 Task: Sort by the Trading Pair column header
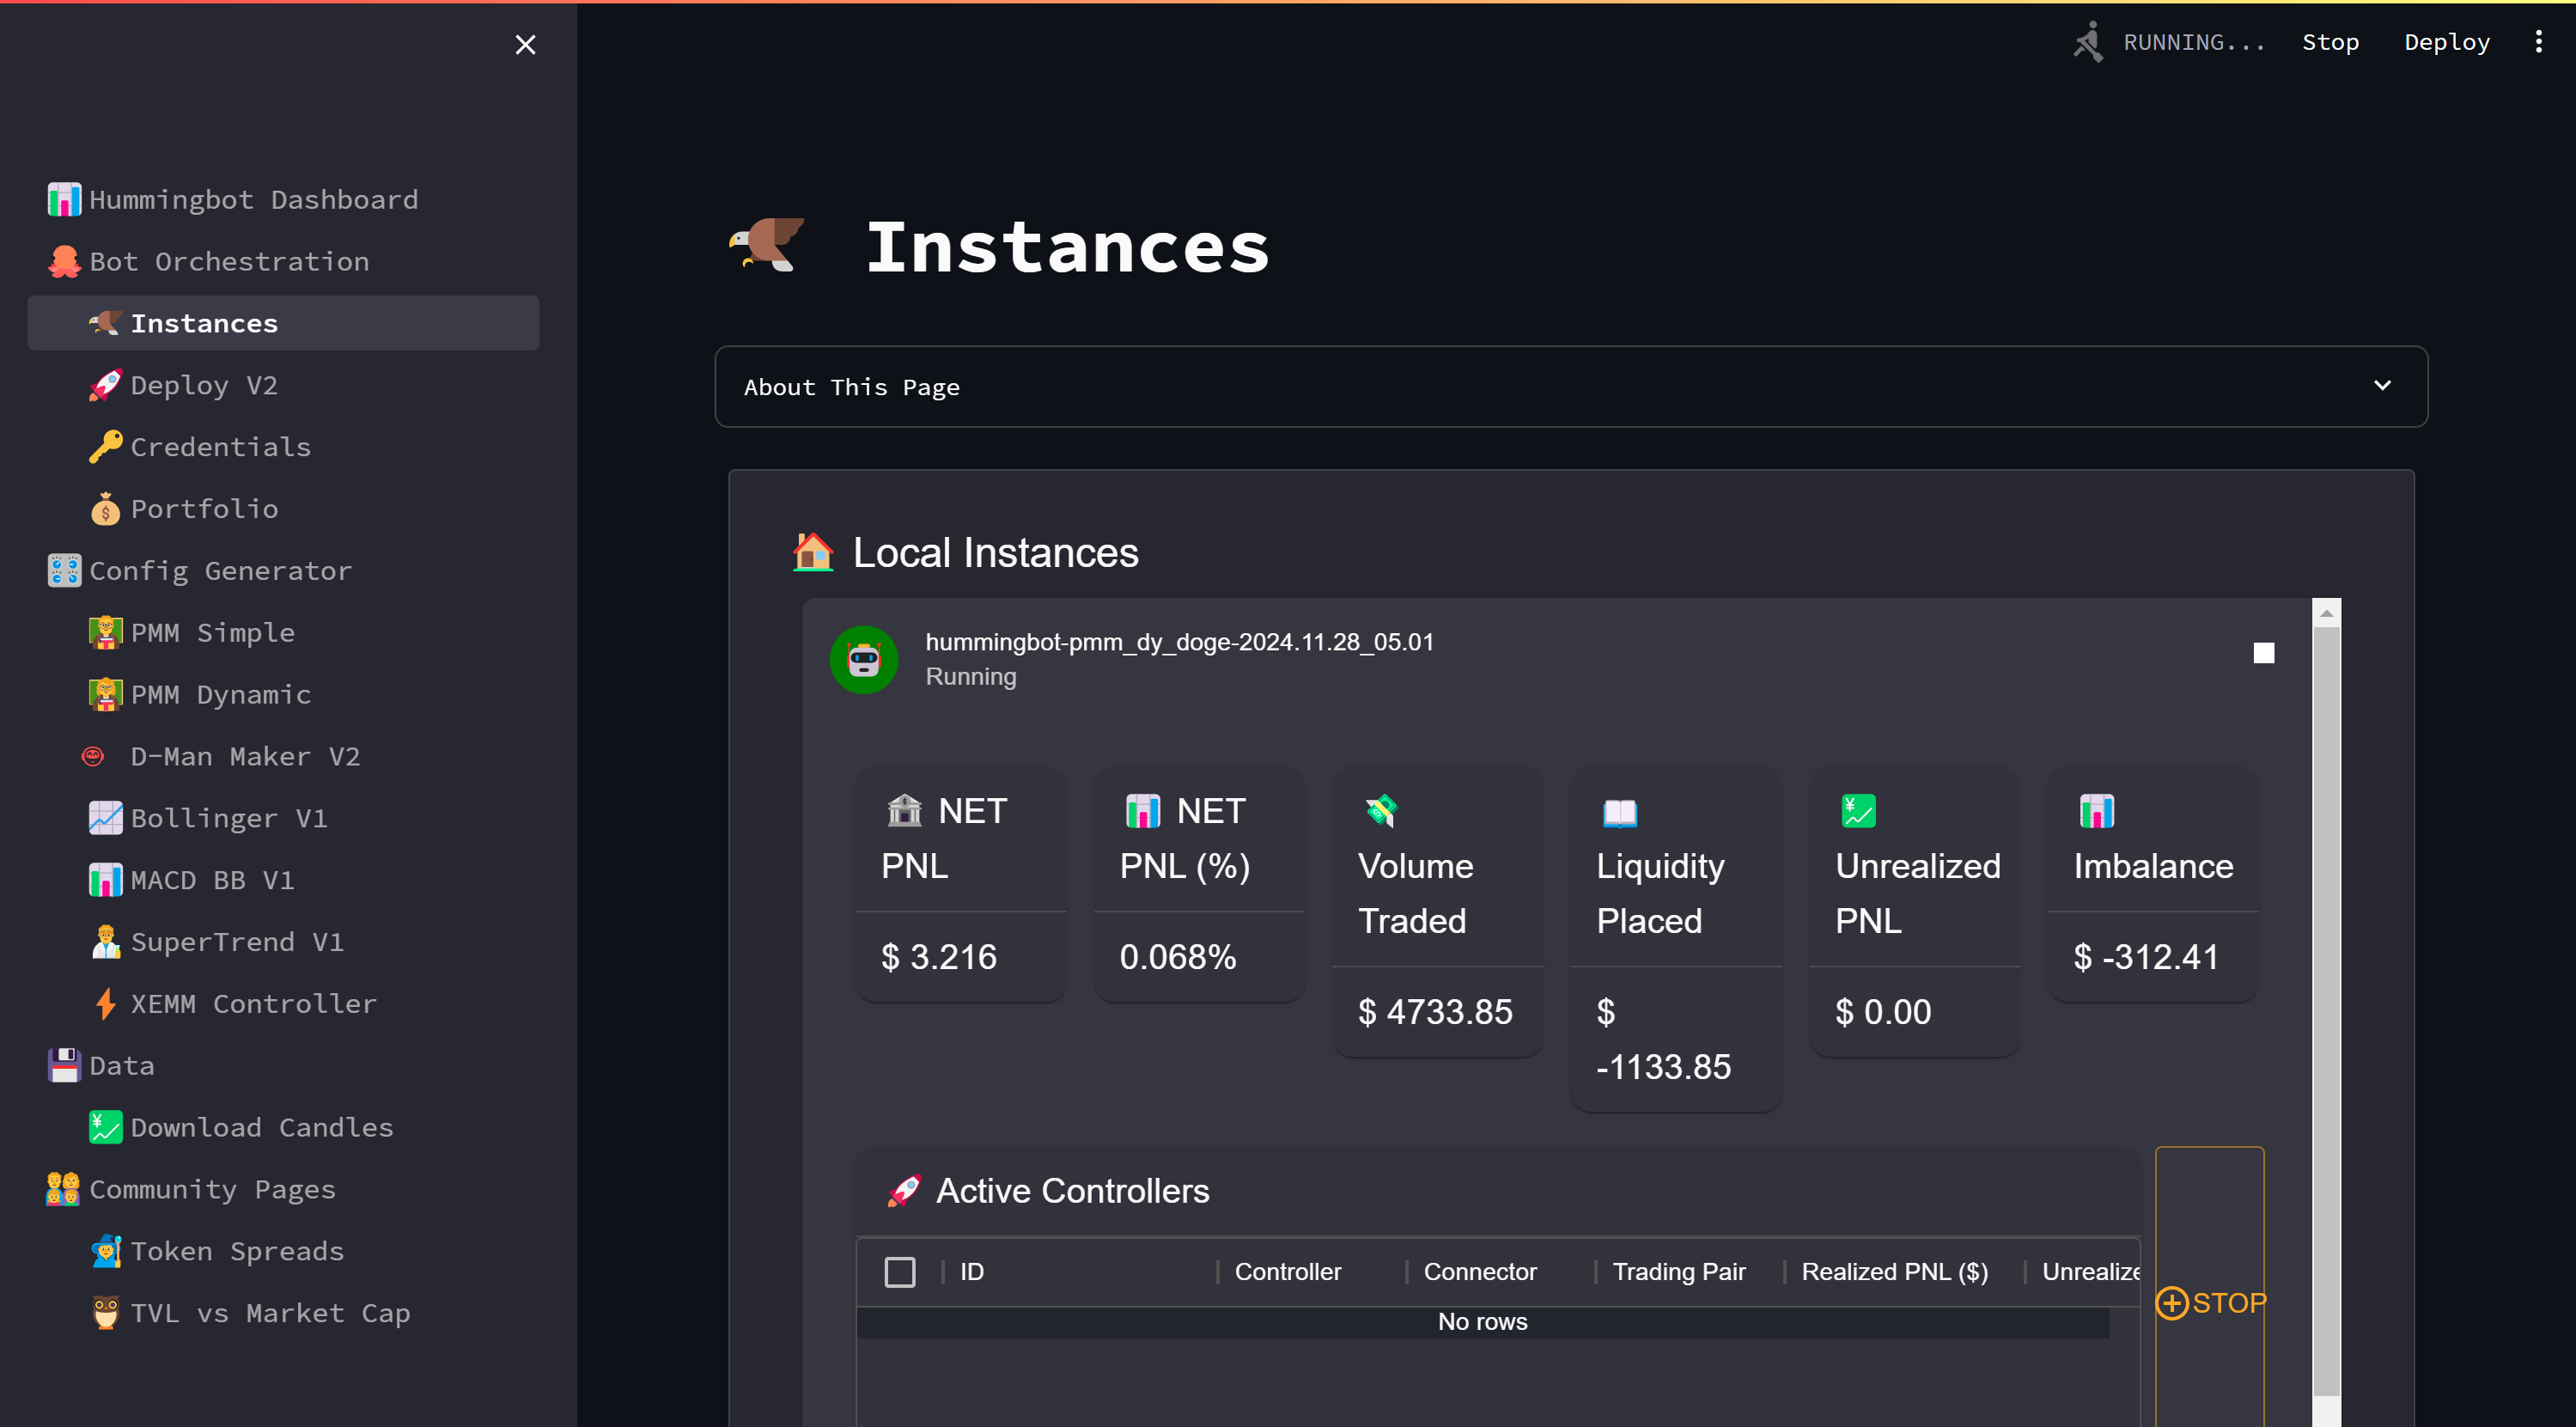pyautogui.click(x=1679, y=1272)
